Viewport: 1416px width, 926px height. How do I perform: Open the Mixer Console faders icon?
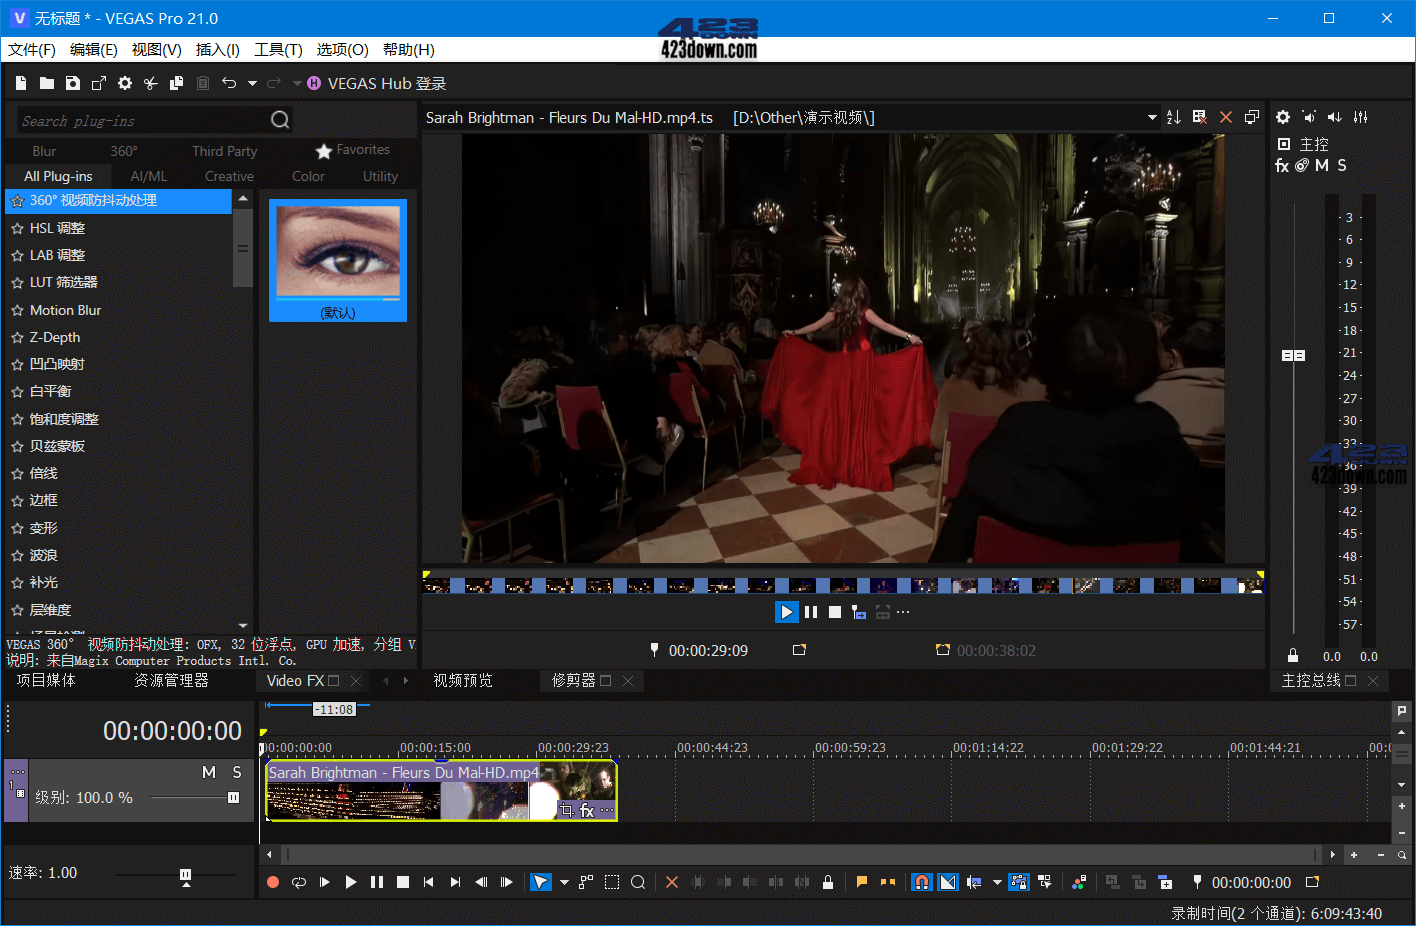(1360, 117)
